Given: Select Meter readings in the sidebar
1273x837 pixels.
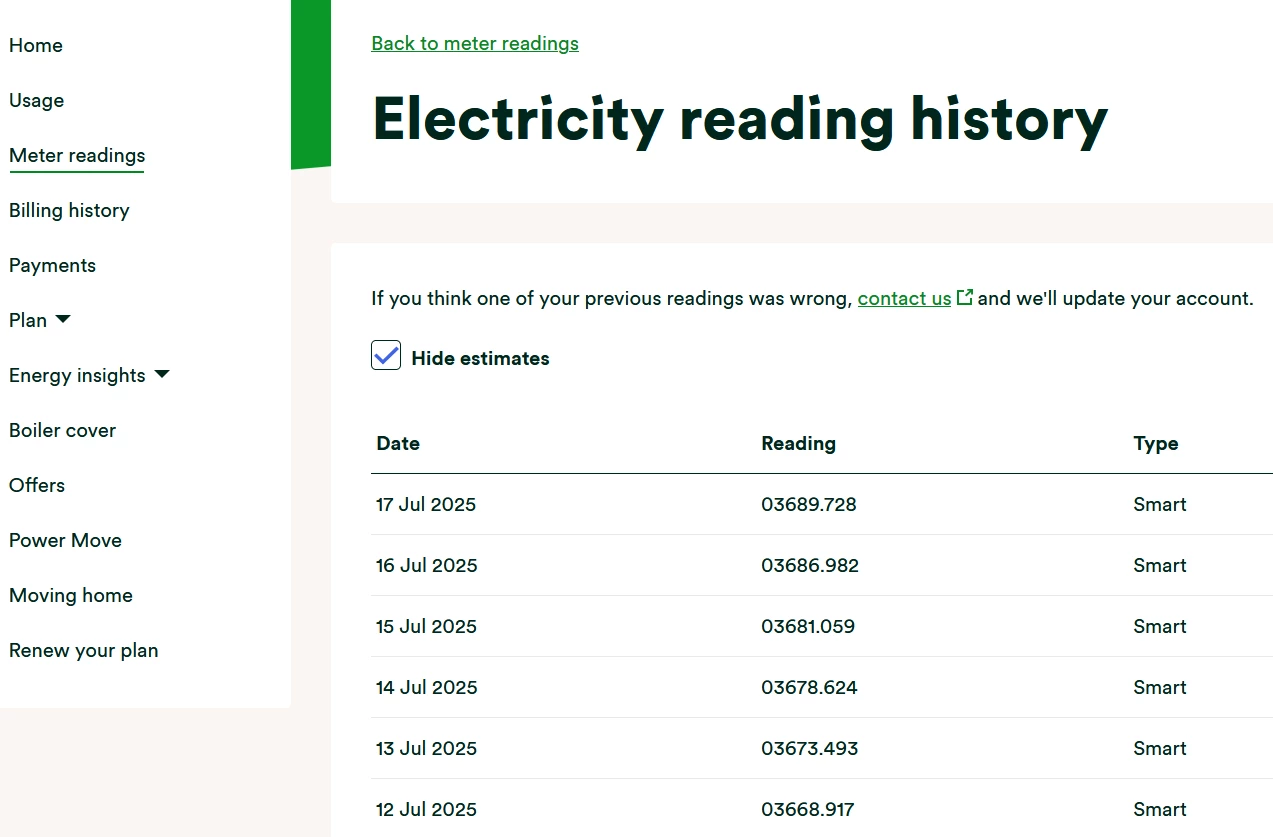Looking at the screenshot, I should coord(77,155).
